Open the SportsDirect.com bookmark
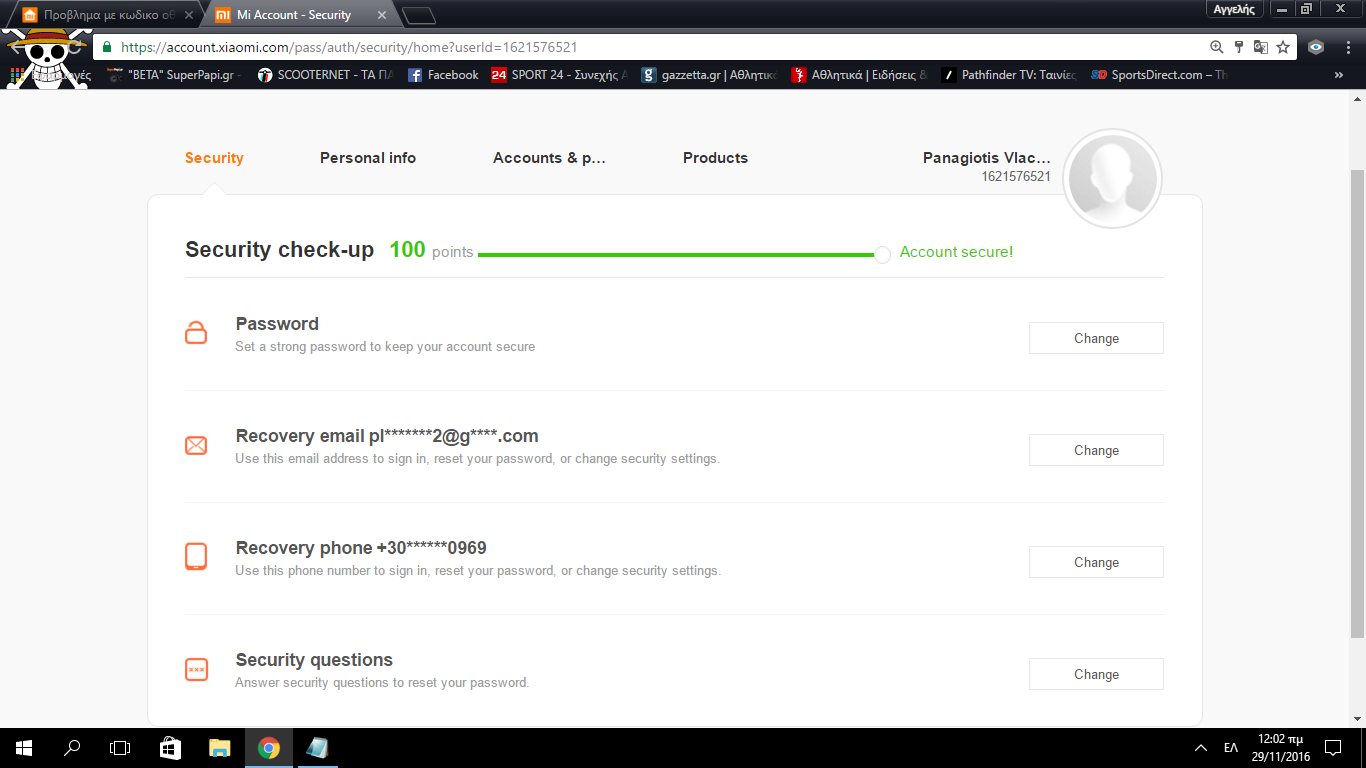 1159,75
